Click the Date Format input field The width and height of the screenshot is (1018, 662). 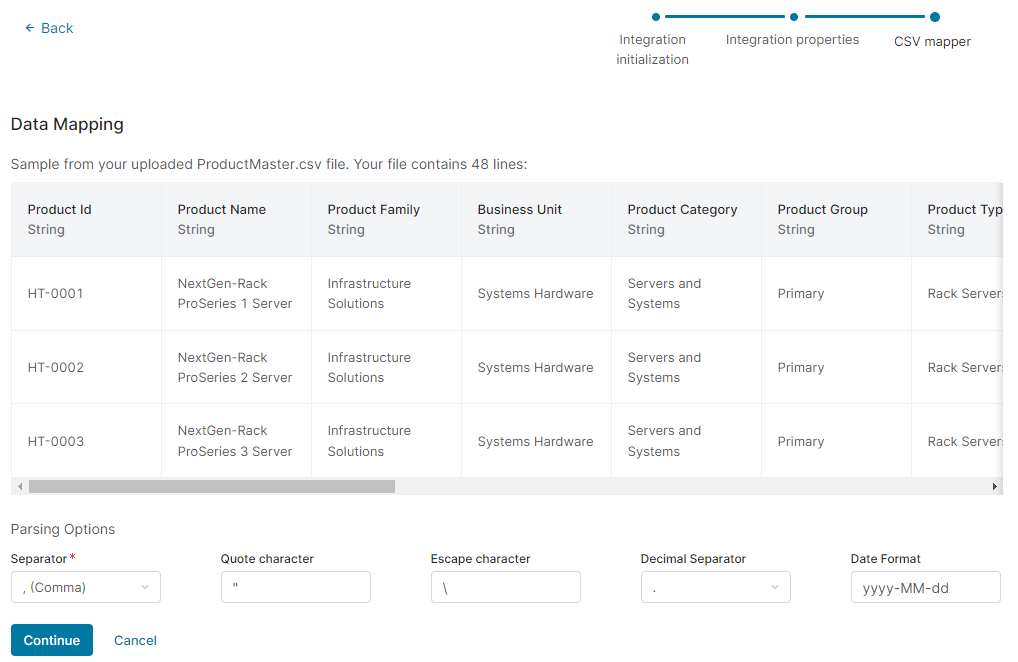click(925, 588)
